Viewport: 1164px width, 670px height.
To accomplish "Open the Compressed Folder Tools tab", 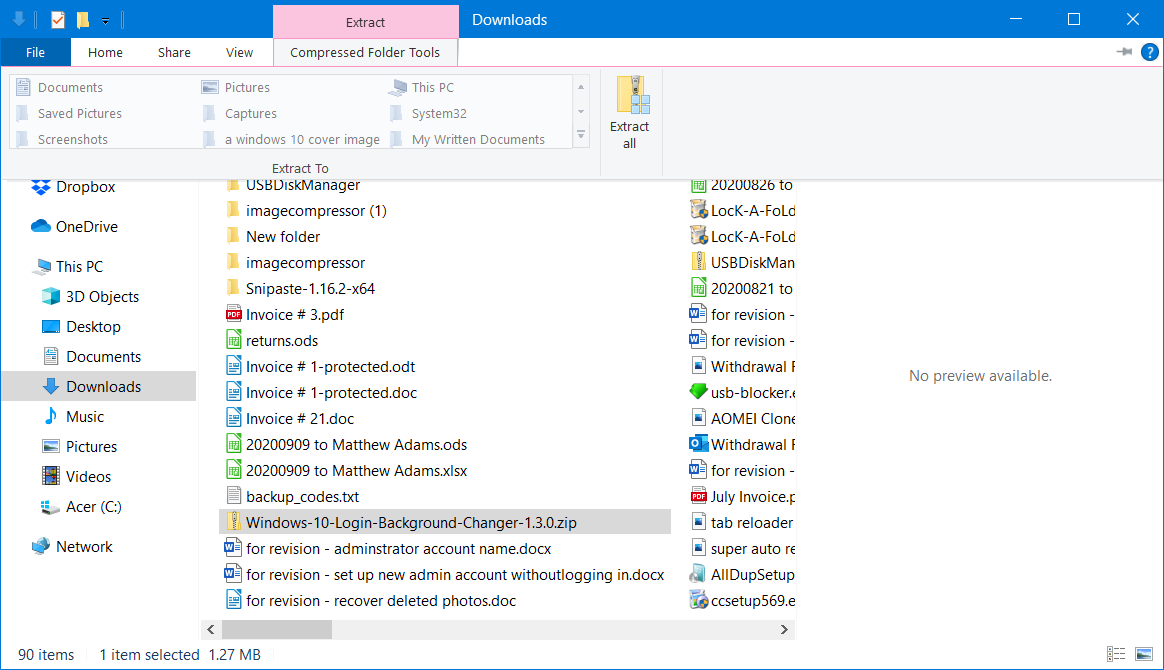I will [x=365, y=52].
